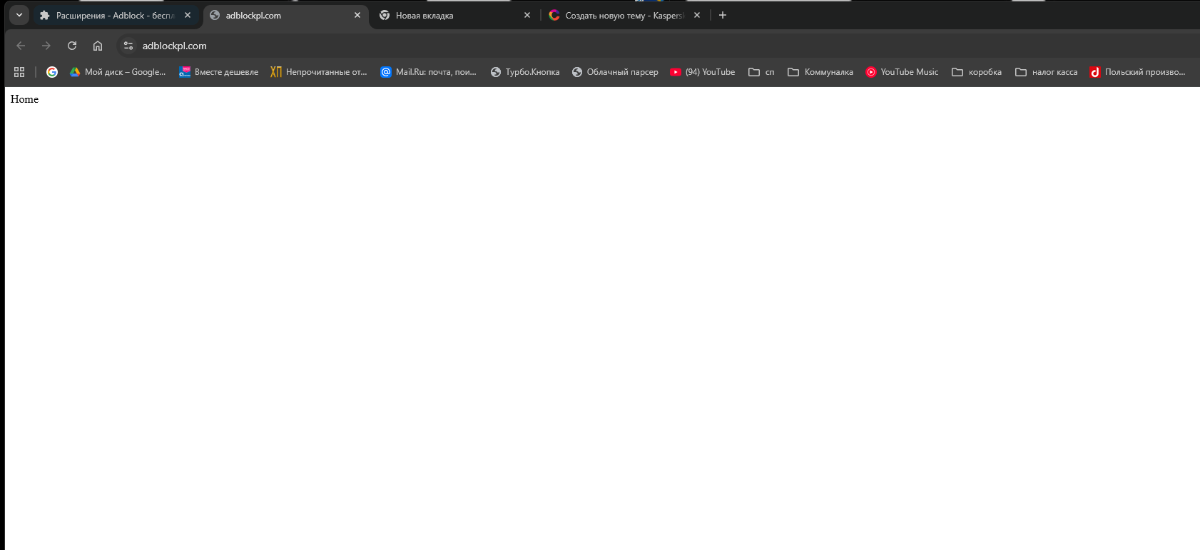
Task: View site information icon in address bar
Action: click(128, 45)
